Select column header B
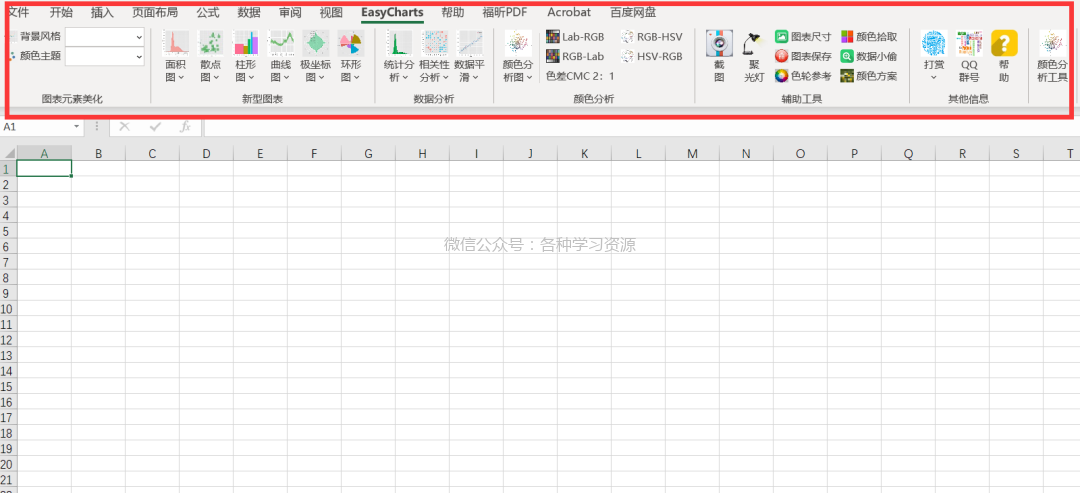The width and height of the screenshot is (1080, 493). (98, 154)
